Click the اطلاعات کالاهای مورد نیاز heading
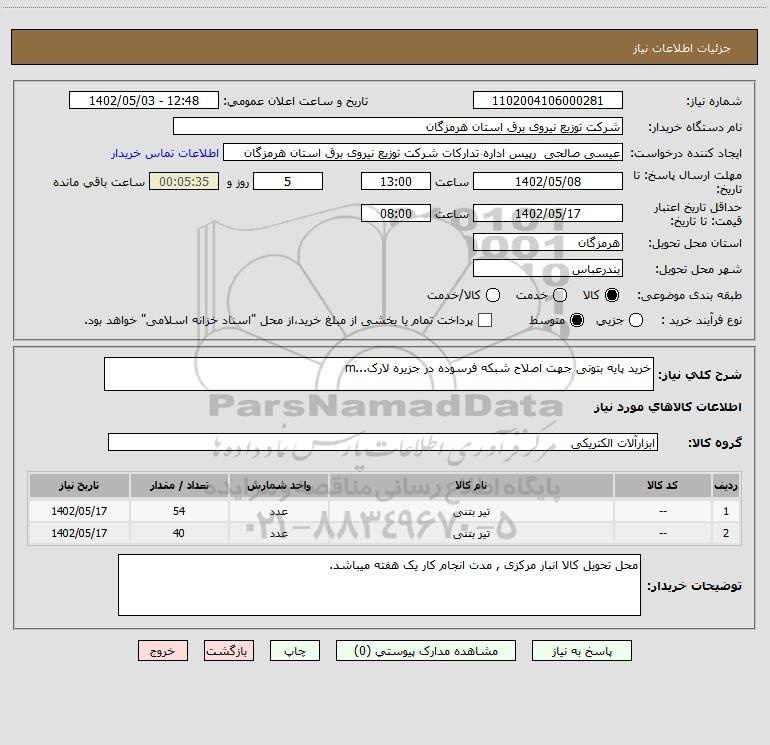 click(668, 407)
